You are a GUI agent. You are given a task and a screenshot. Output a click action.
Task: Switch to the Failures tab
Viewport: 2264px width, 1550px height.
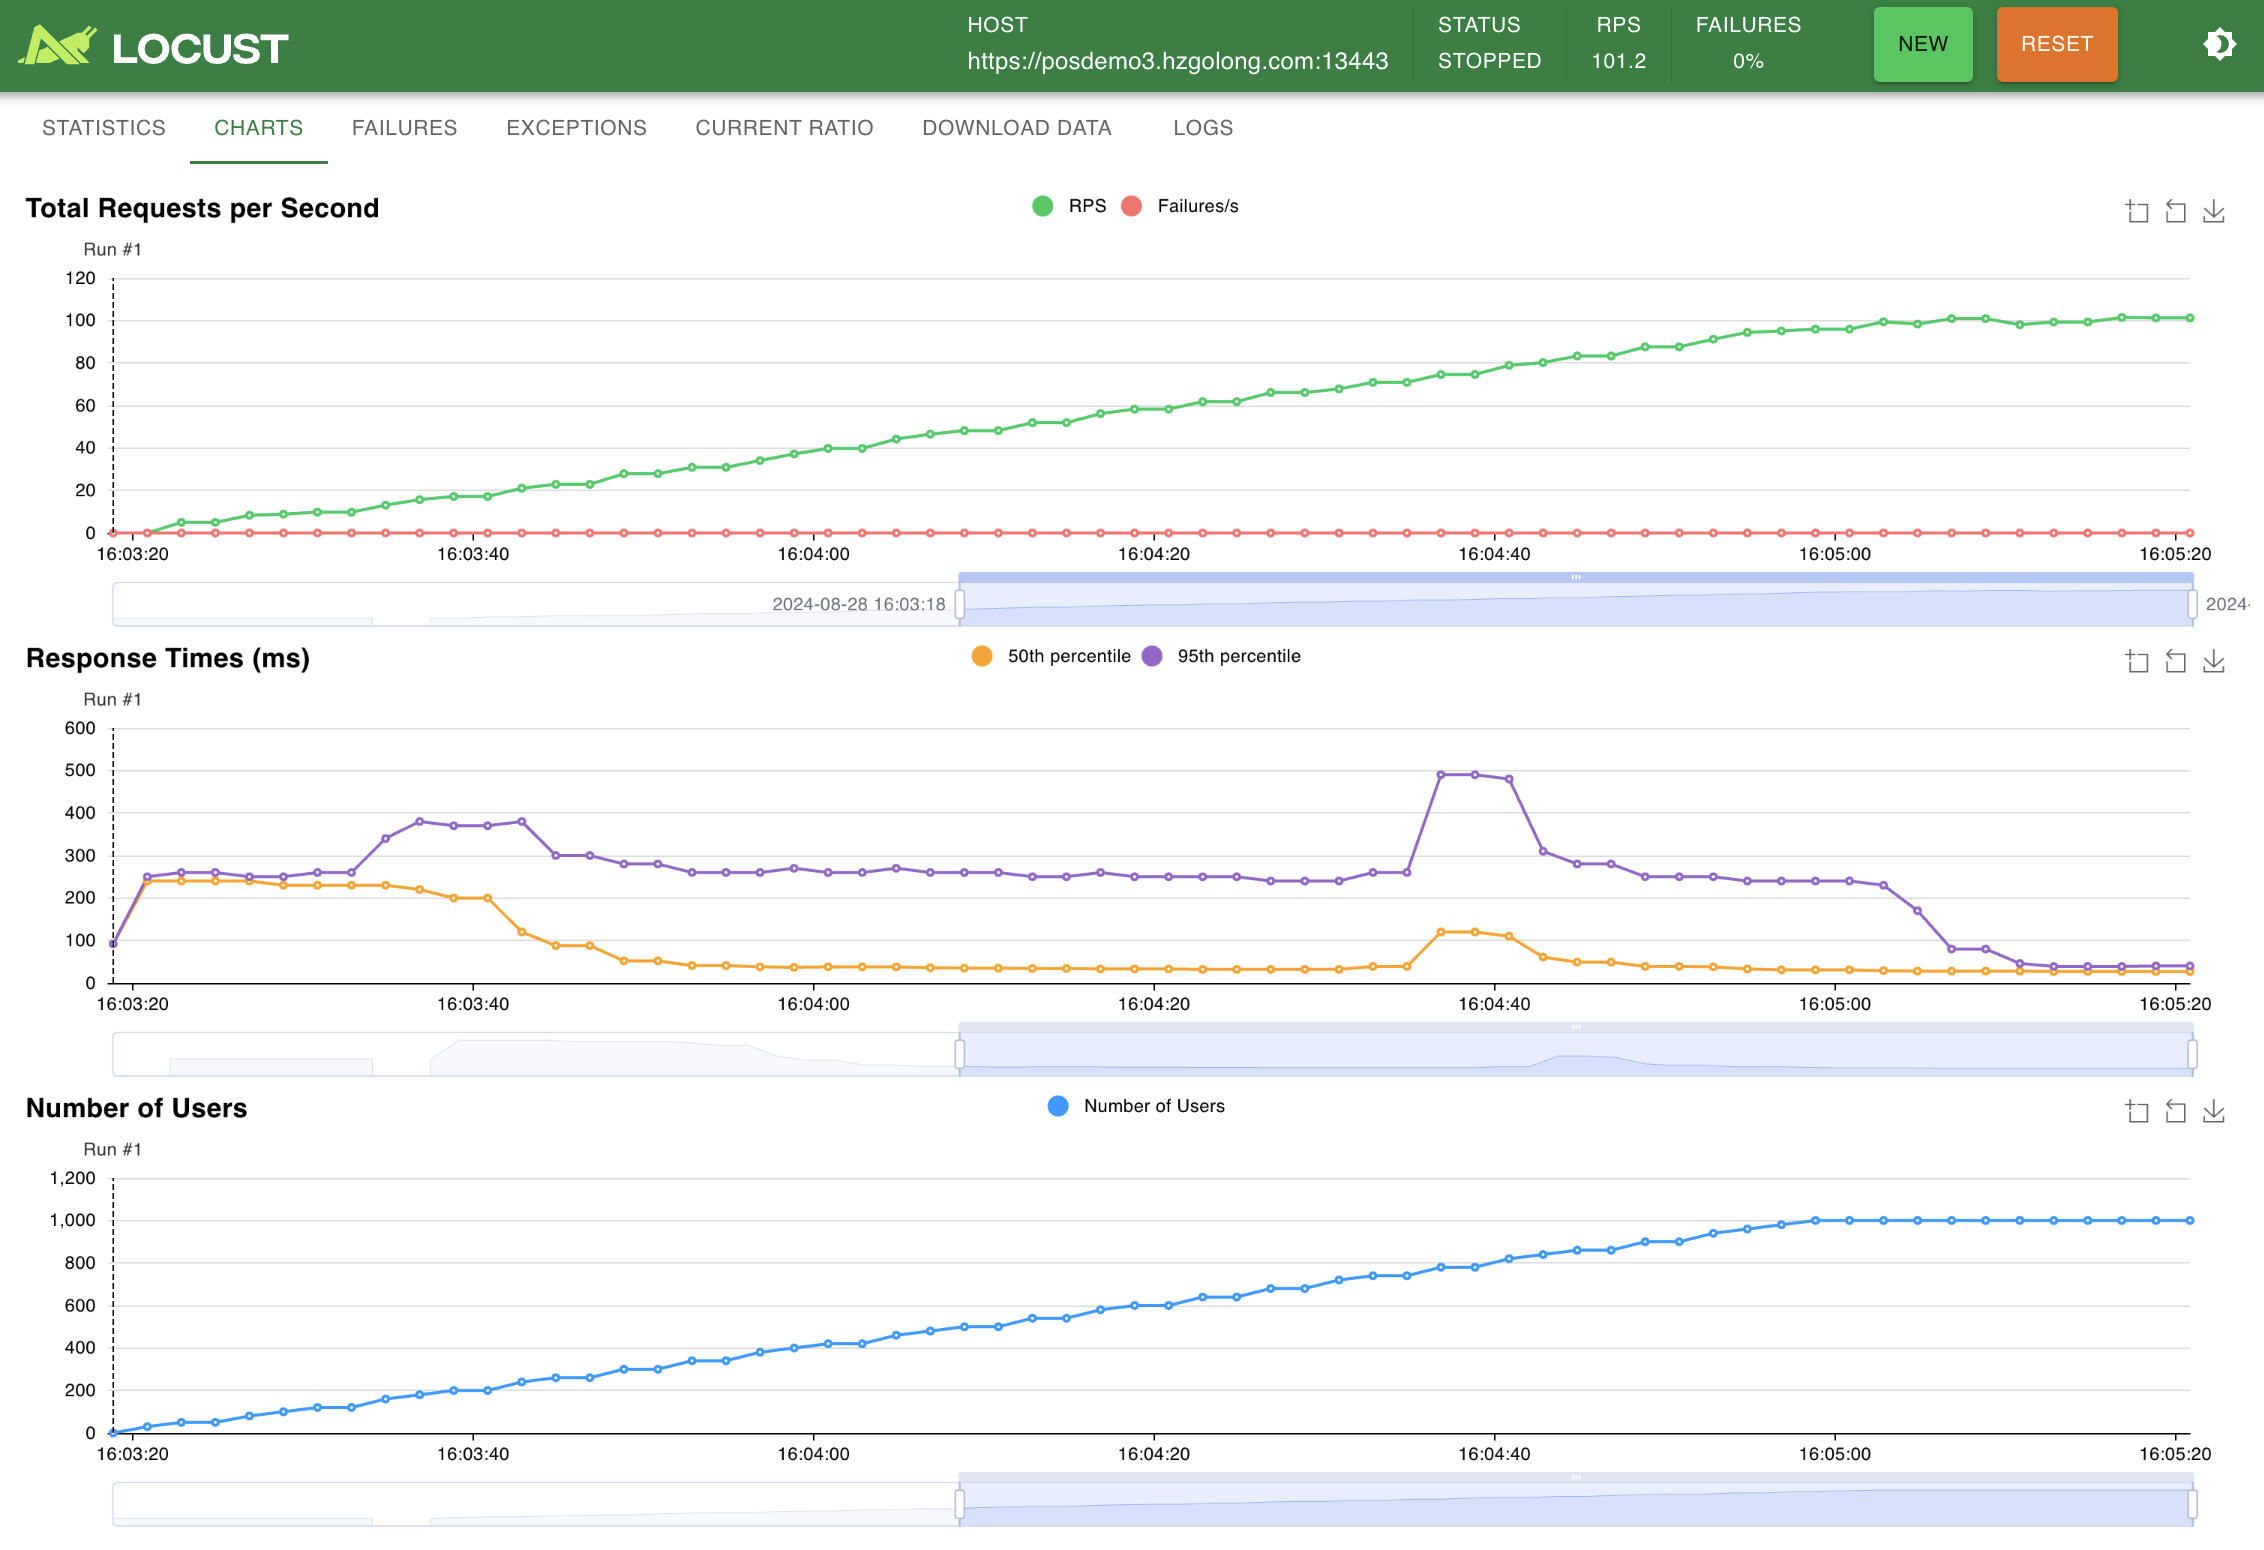[x=405, y=128]
